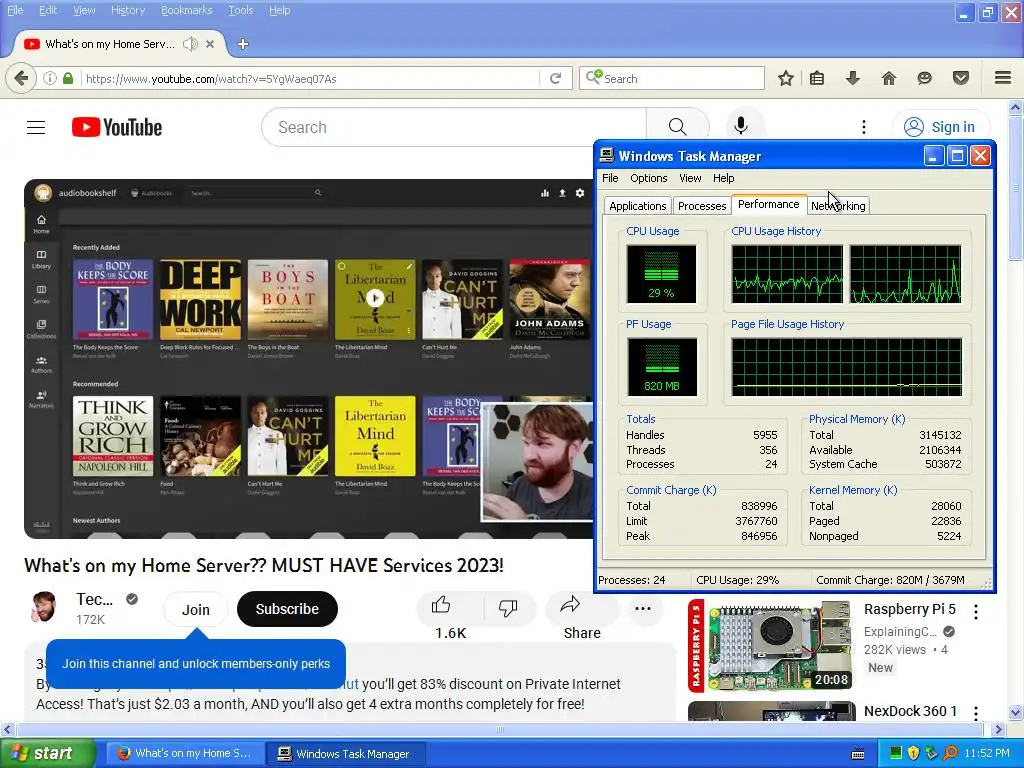1024x768 pixels.
Task: Open the channel avatar below video
Action: tap(44, 608)
